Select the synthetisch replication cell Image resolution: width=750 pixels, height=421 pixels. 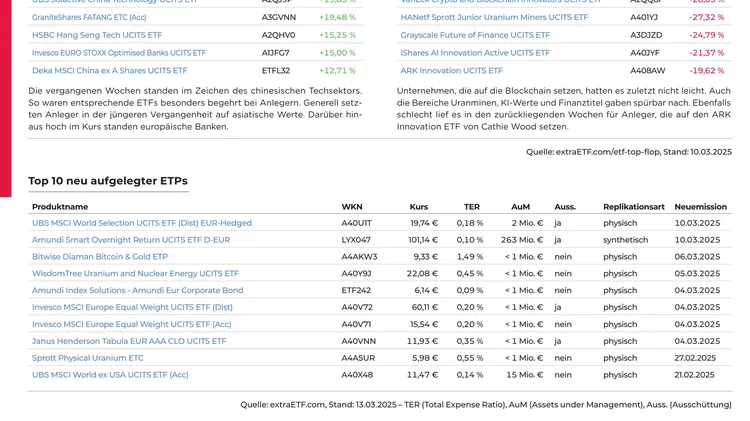(626, 240)
